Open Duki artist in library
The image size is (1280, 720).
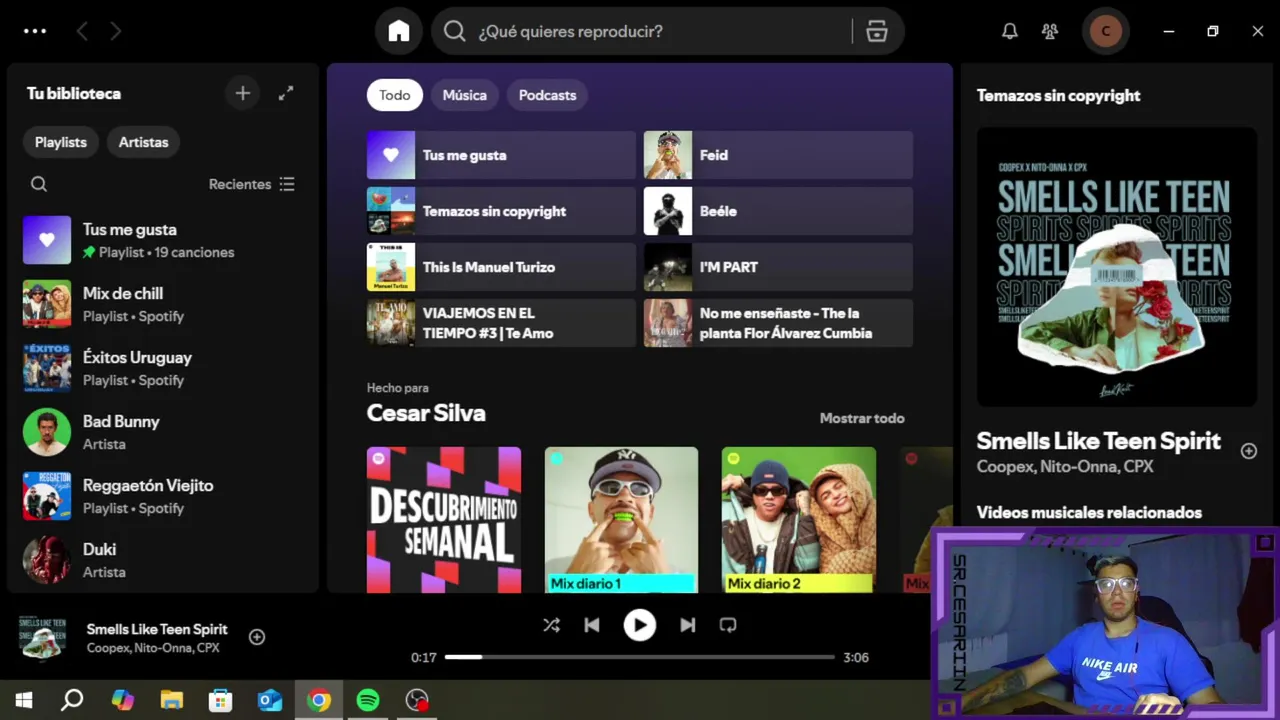(162, 560)
